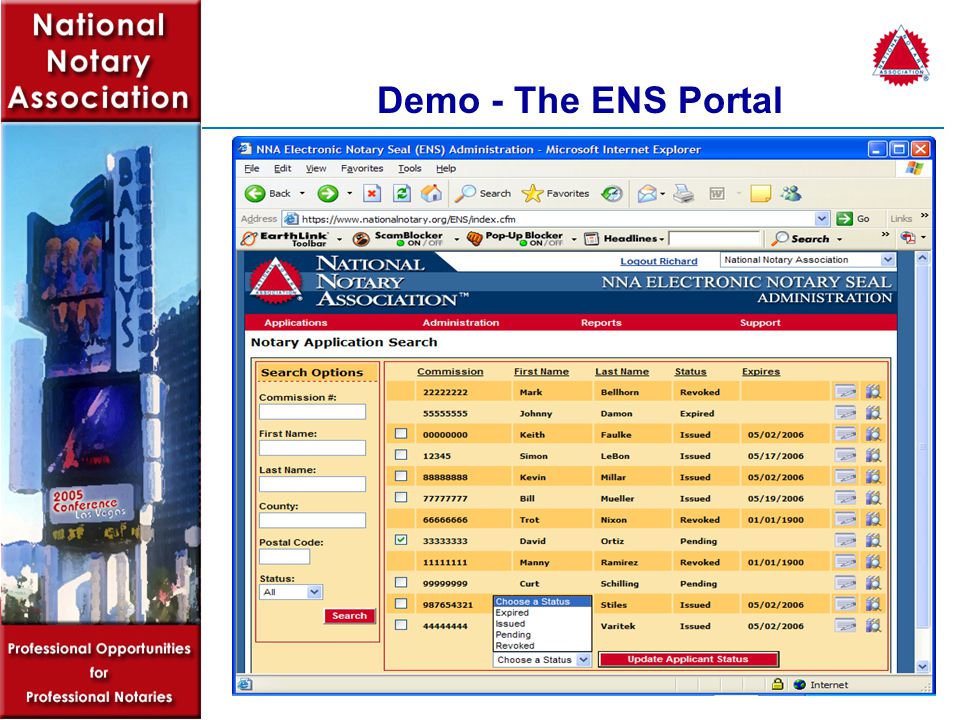The width and height of the screenshot is (960, 720).
Task: Open the Status All dropdown
Action: (291, 592)
